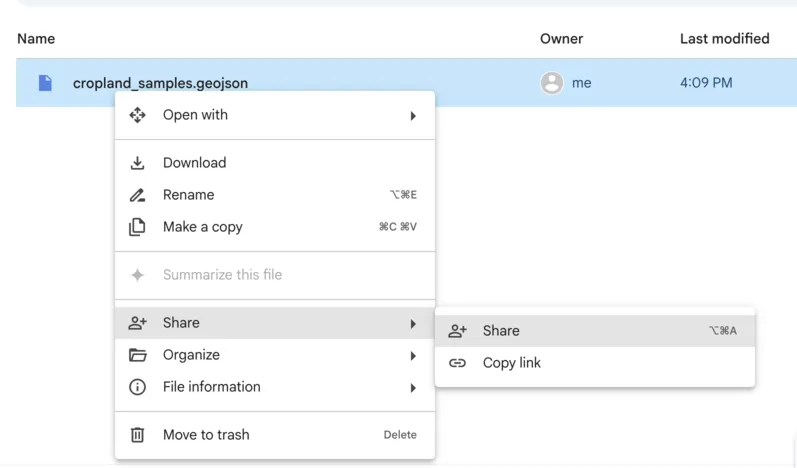Screen dimensions: 797x468
Task: Click the folder icon beside Organize
Action: tap(138, 355)
